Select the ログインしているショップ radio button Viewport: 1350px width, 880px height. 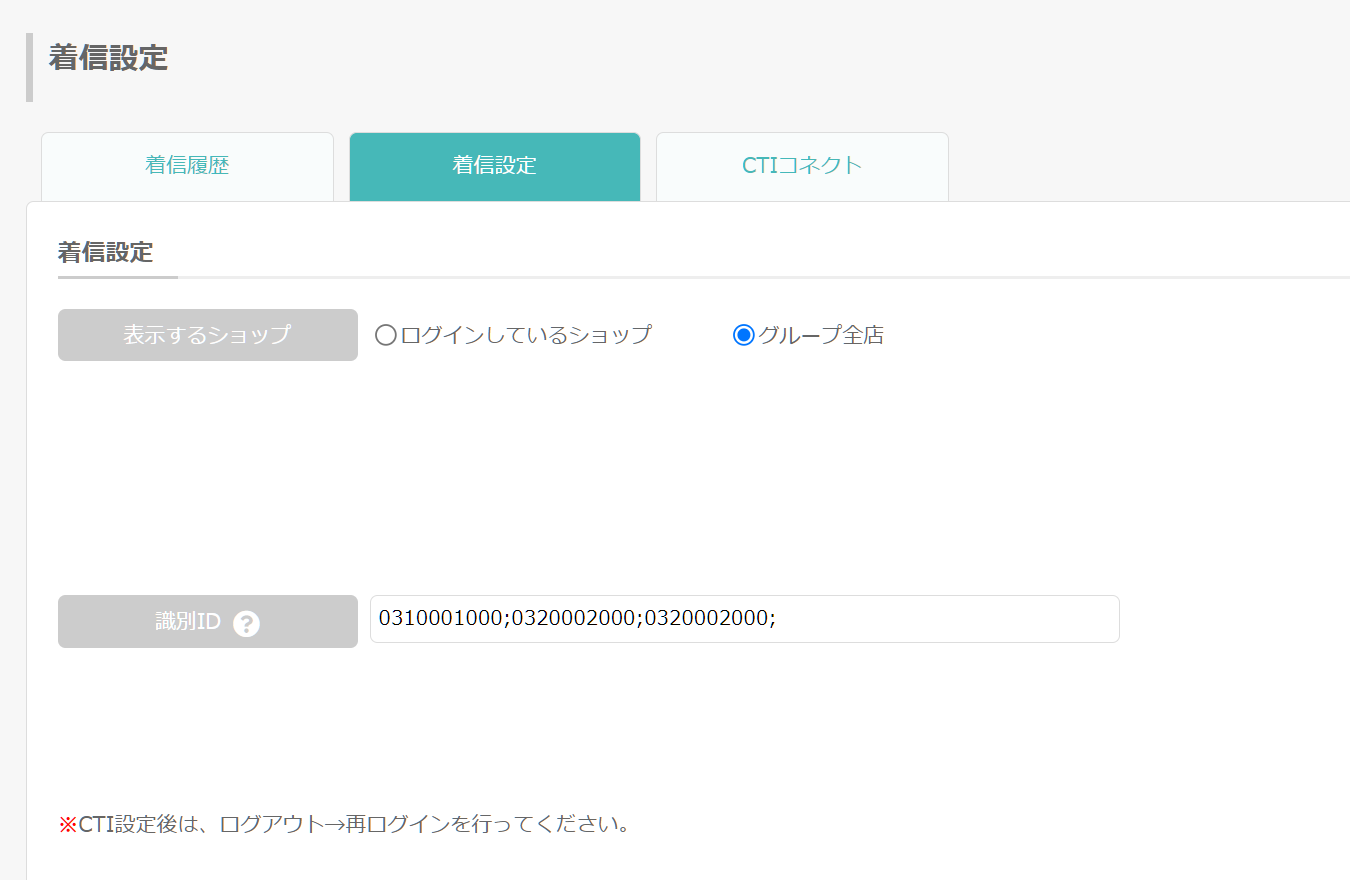(386, 335)
